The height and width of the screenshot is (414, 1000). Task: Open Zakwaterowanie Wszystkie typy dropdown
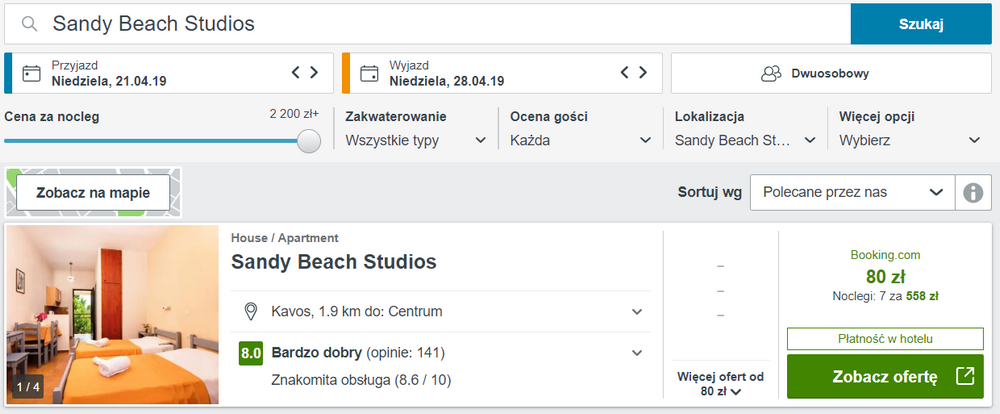tap(416, 140)
